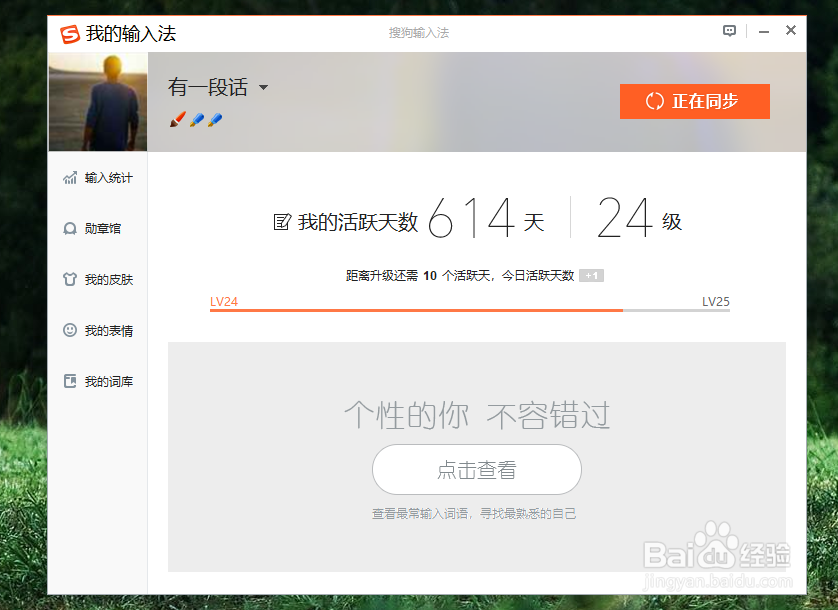
Task: Click the LV24 level label
Action: click(x=223, y=301)
